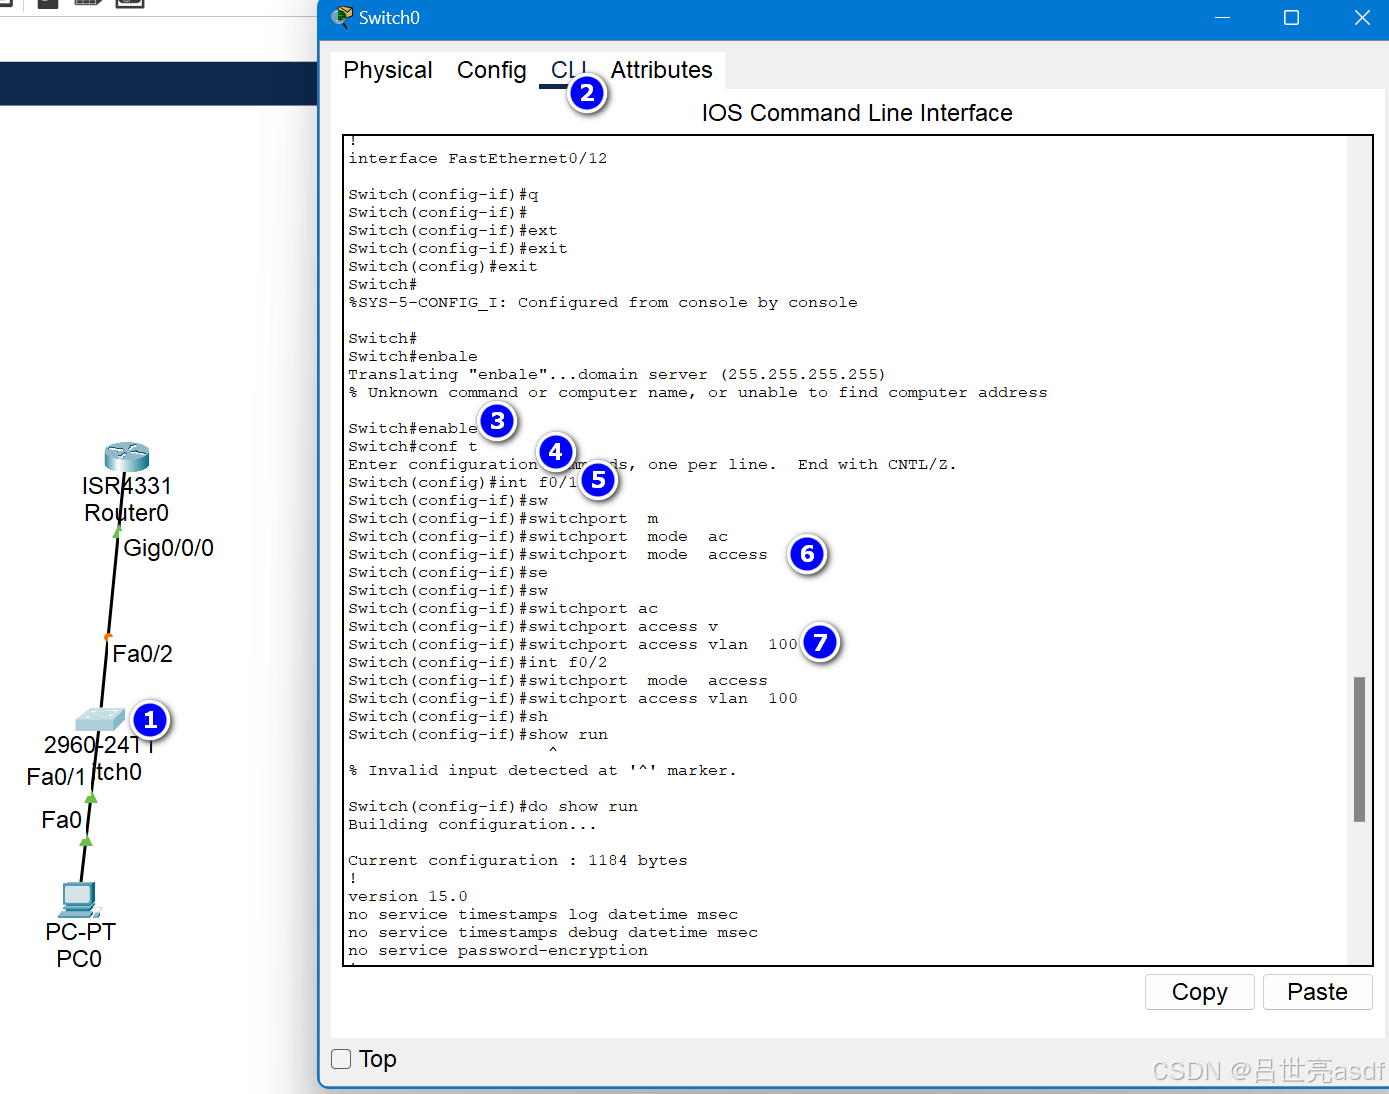This screenshot has width=1389, height=1094.
Task: Click the 'Translating "enbale"...domain server' line
Action: coord(616,374)
